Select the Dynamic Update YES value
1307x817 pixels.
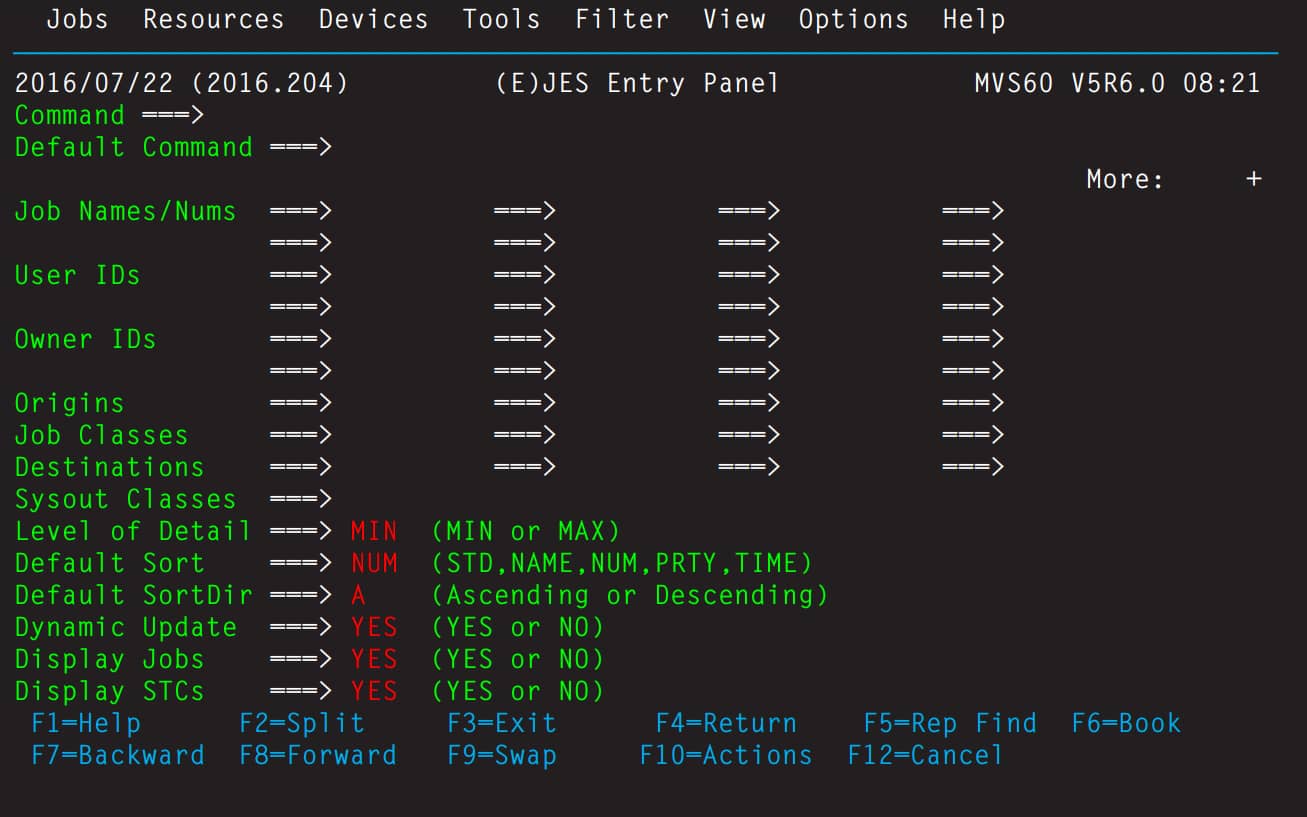click(x=374, y=627)
